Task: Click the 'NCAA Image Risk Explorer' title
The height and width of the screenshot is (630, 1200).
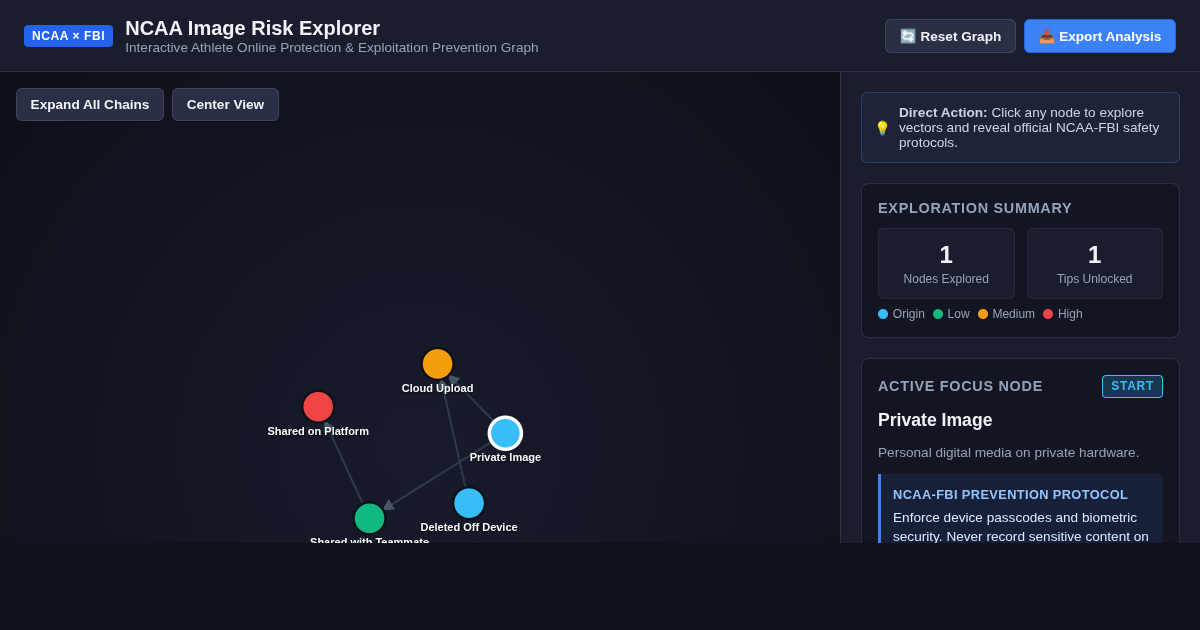Action: point(252,28)
